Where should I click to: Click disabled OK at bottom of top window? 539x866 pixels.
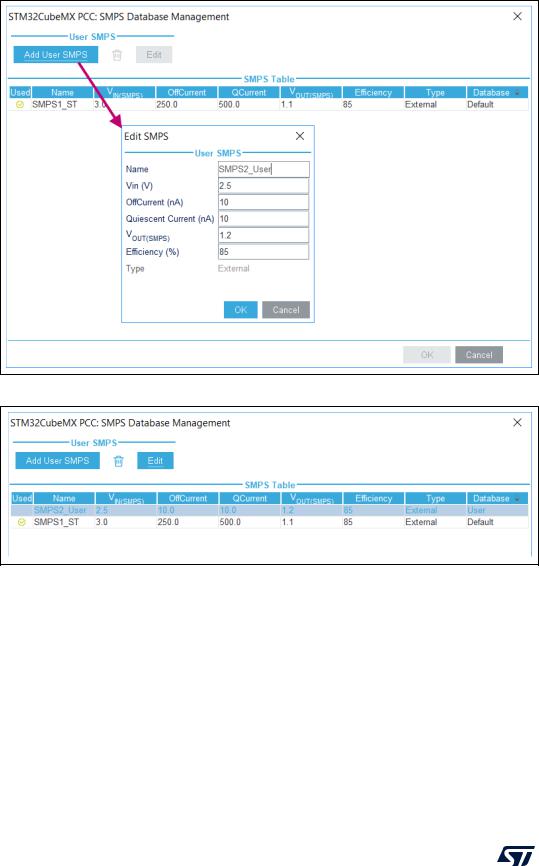(427, 355)
